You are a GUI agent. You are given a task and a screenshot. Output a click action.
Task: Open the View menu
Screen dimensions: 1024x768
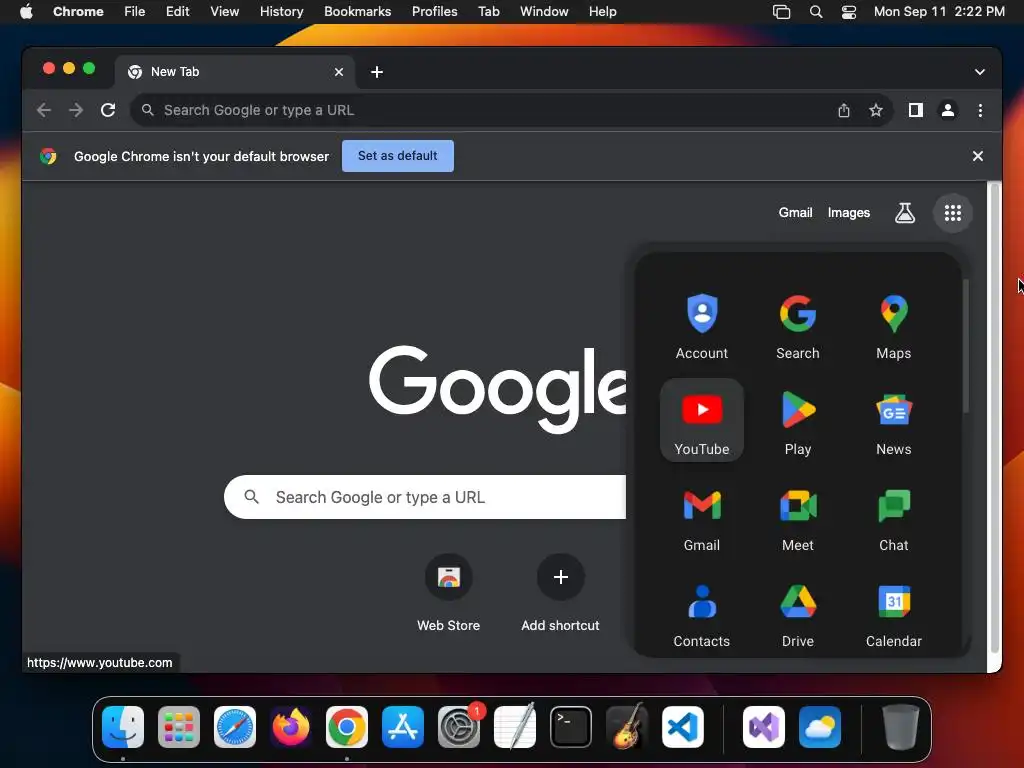224,12
